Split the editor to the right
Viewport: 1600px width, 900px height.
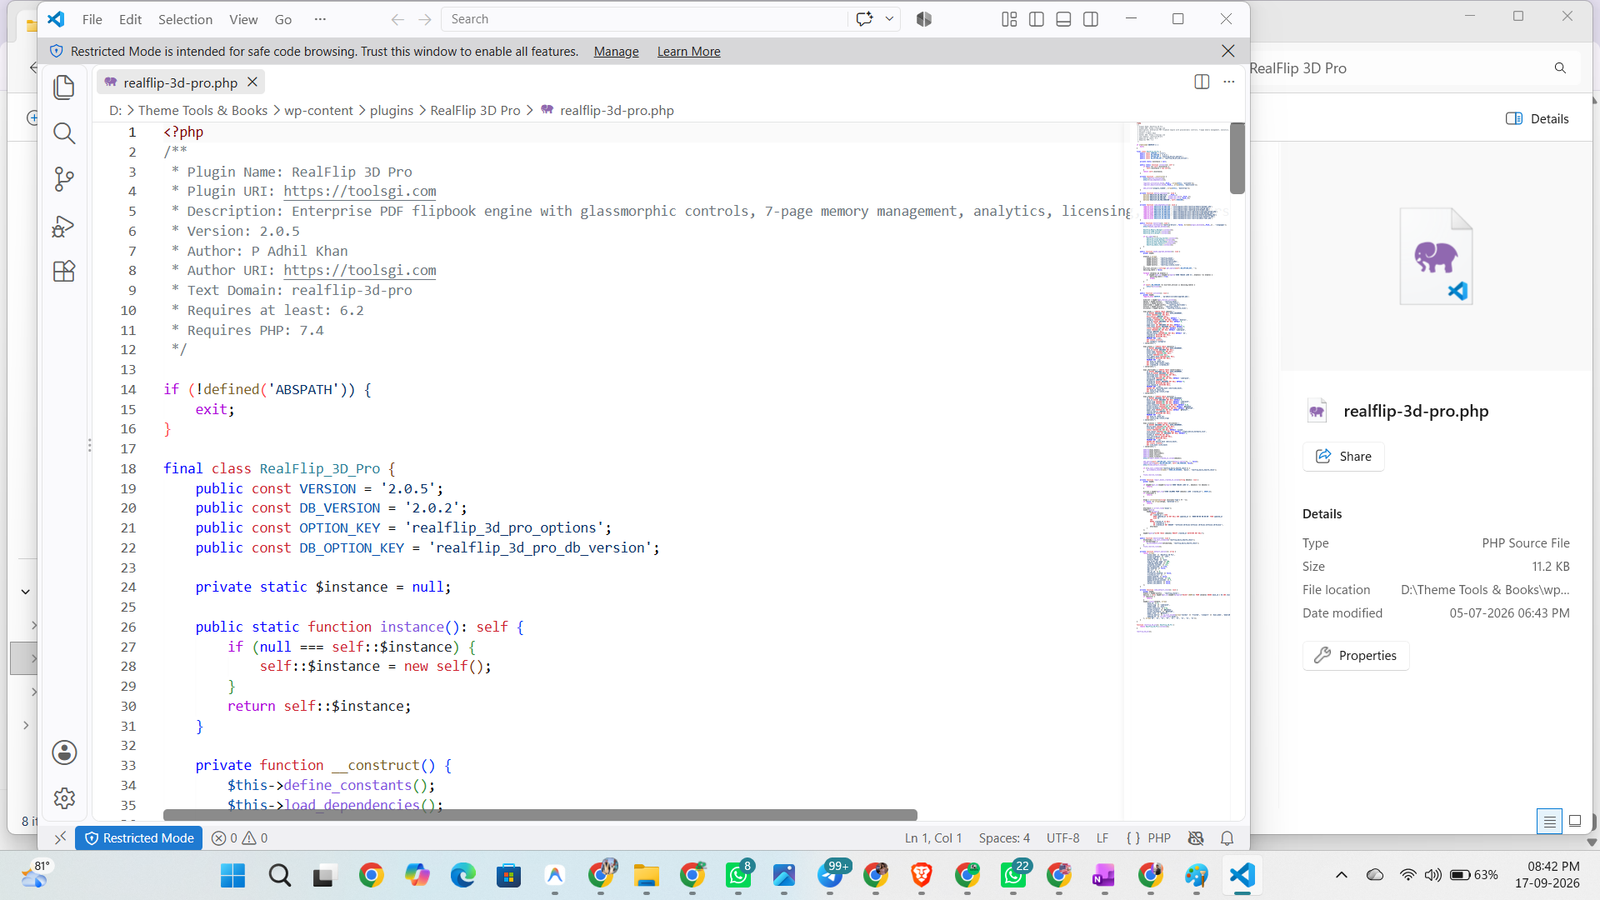[1202, 82]
